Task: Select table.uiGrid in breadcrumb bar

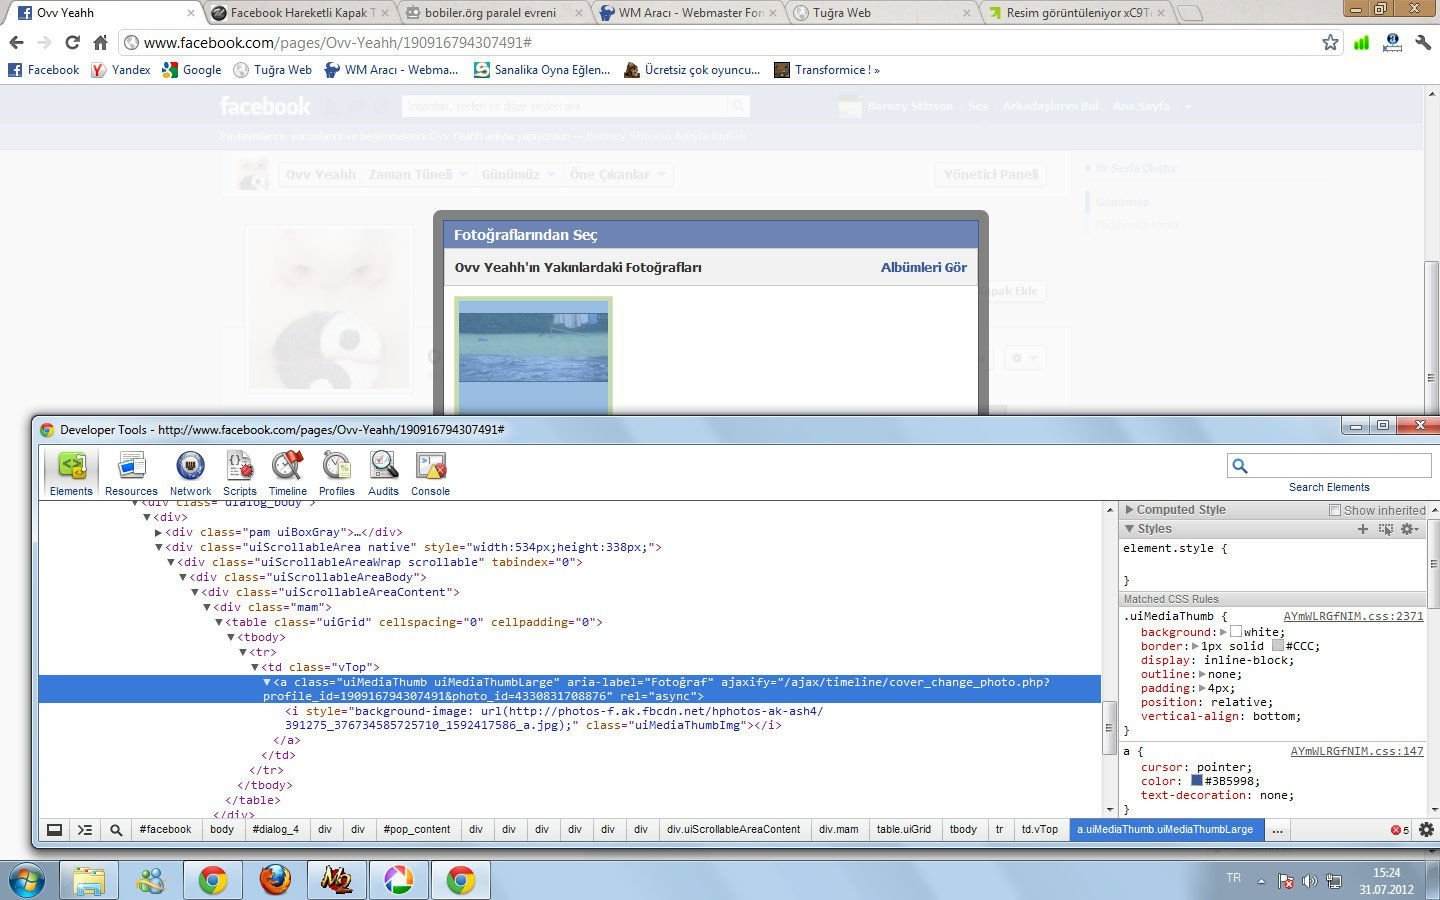Action: pyautogui.click(x=903, y=830)
